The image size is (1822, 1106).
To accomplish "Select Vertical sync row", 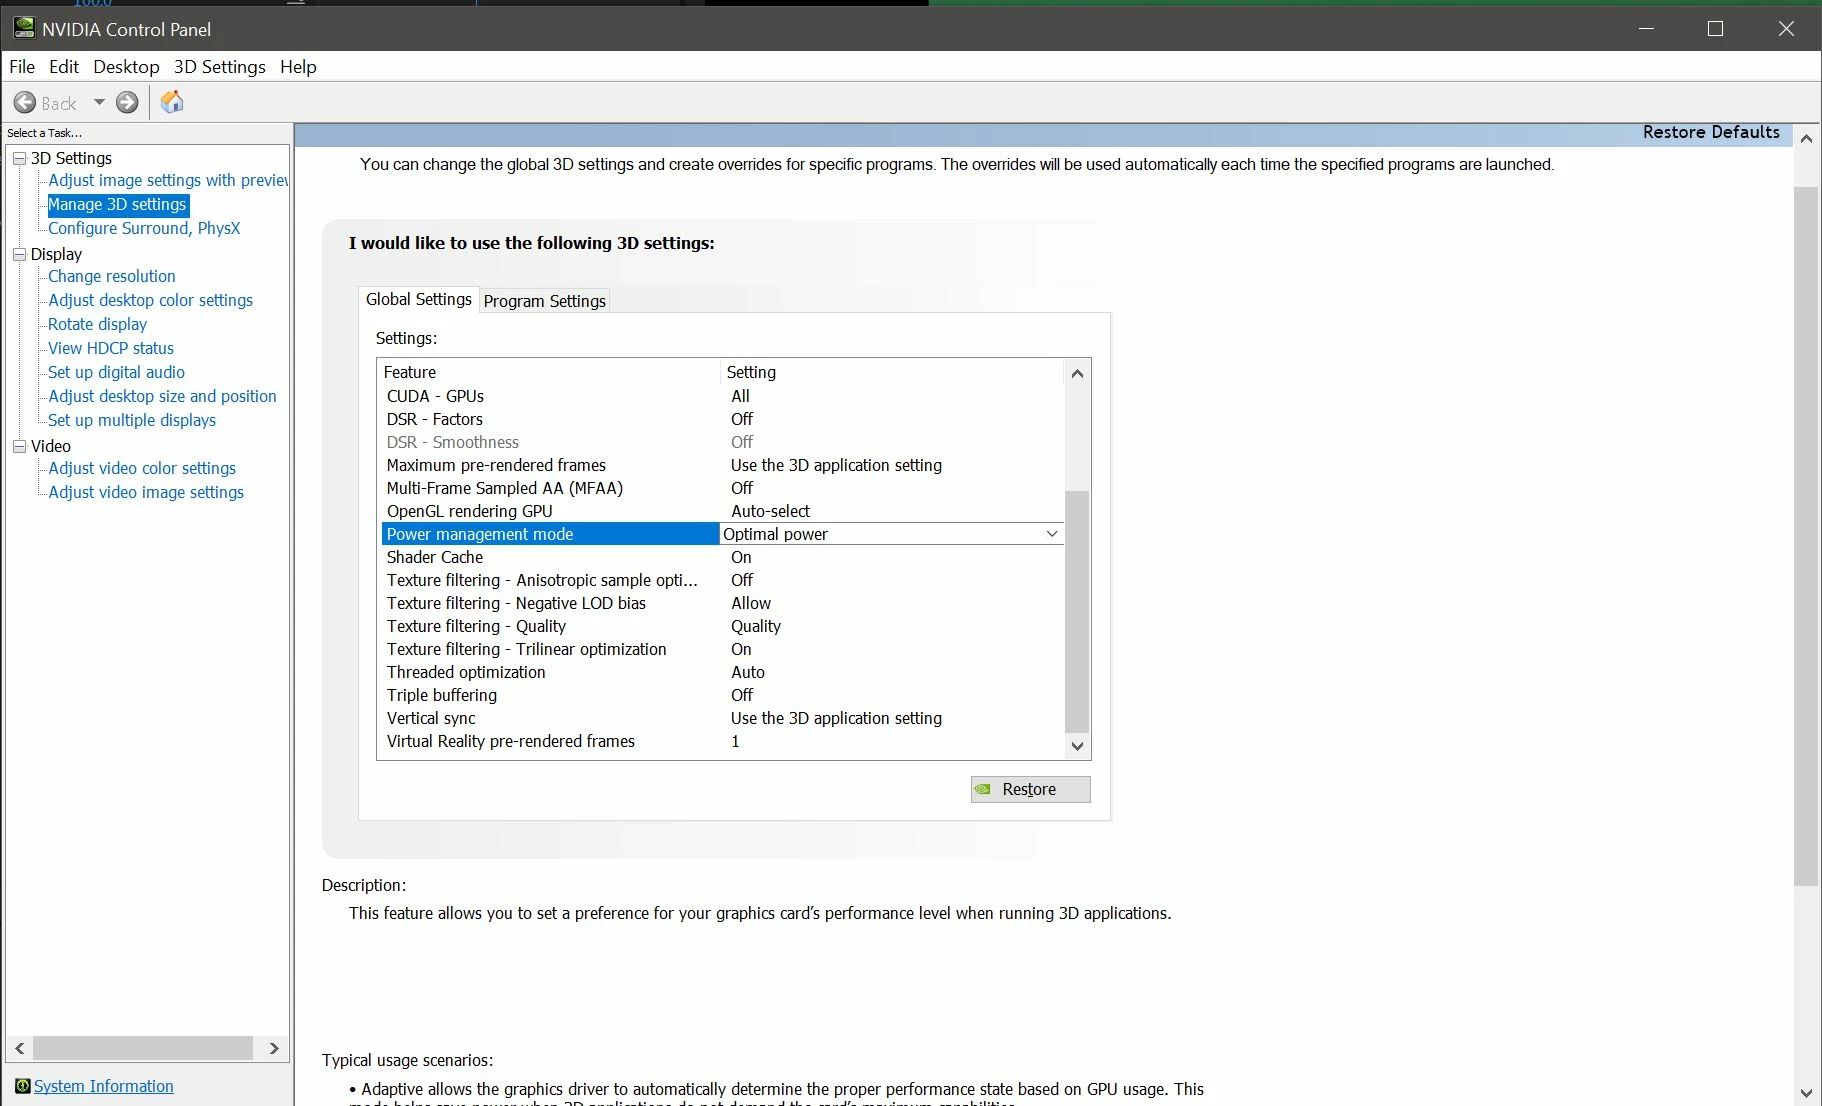I will coord(720,718).
